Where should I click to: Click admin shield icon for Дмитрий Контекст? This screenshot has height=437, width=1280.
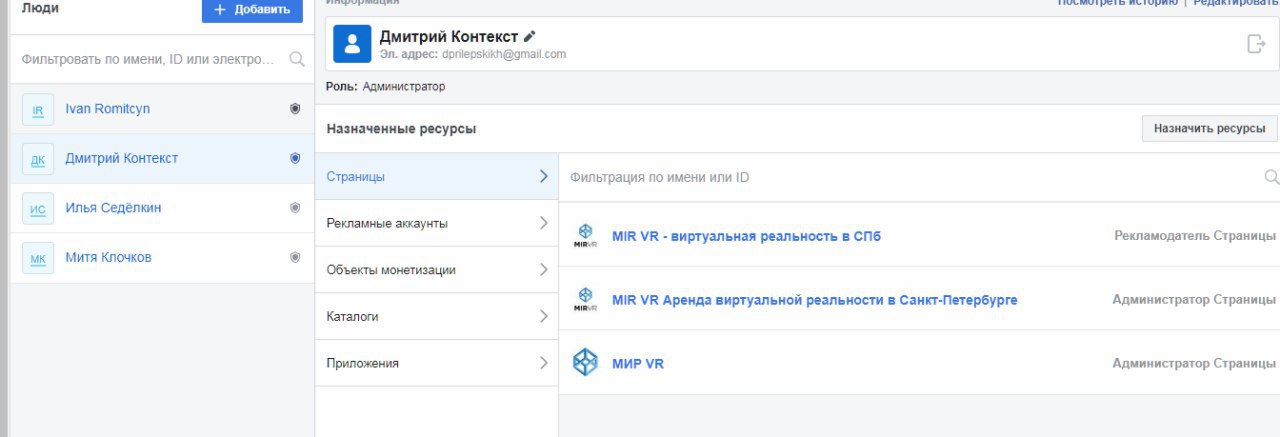(295, 158)
